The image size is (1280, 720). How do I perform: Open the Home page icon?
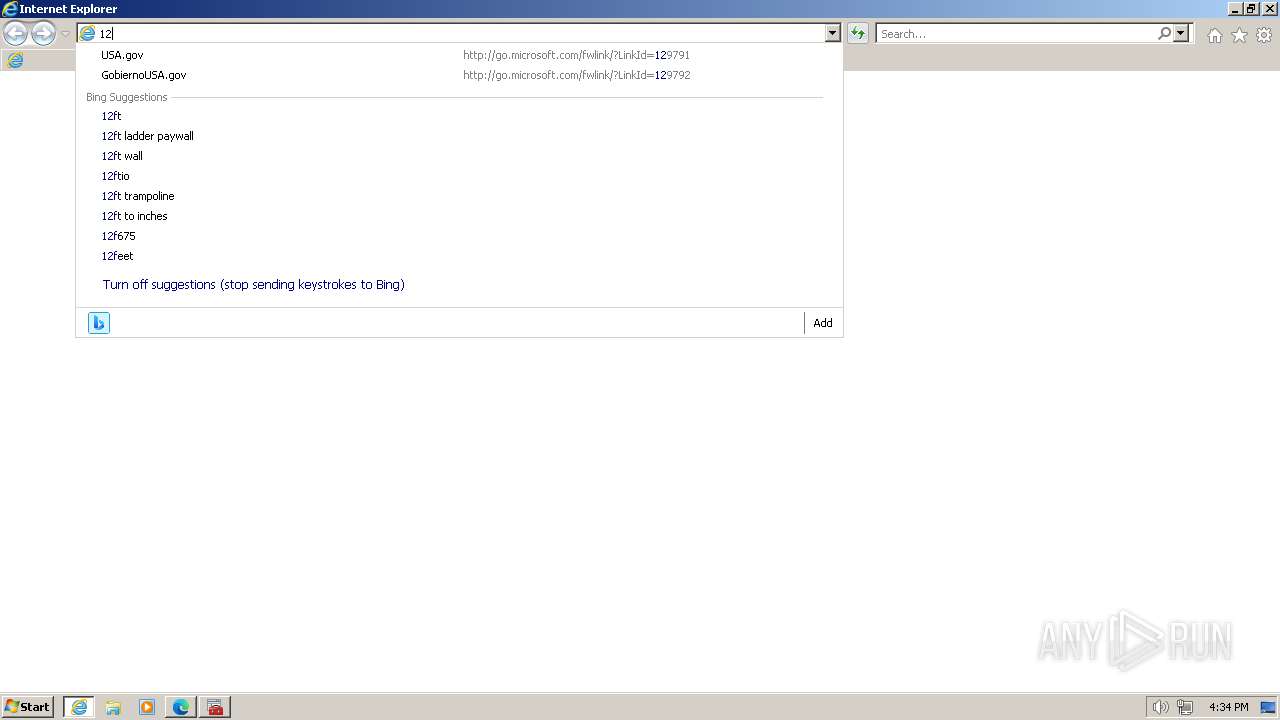pyautogui.click(x=1214, y=35)
